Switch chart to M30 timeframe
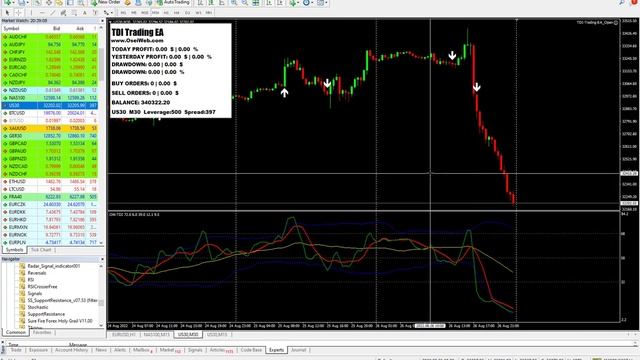Viewport: 640px width, 360px height. pos(155,13)
